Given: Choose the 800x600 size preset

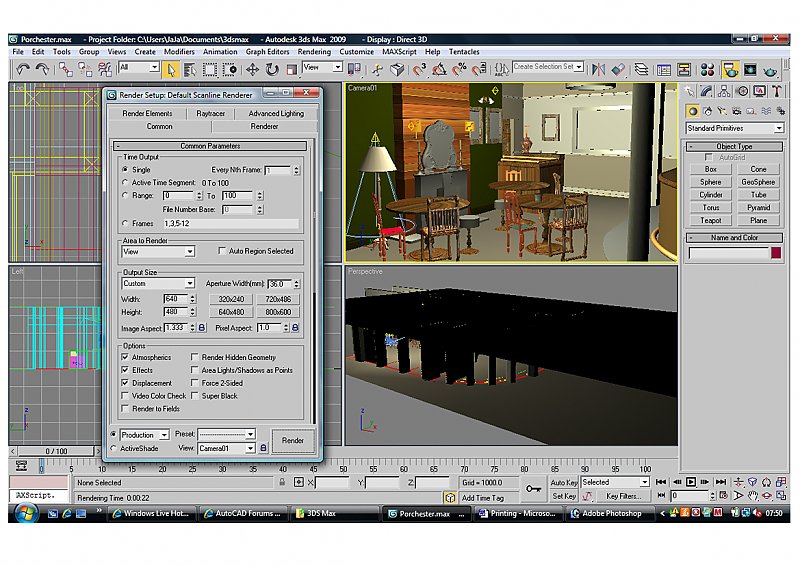Looking at the screenshot, I should tap(278, 312).
